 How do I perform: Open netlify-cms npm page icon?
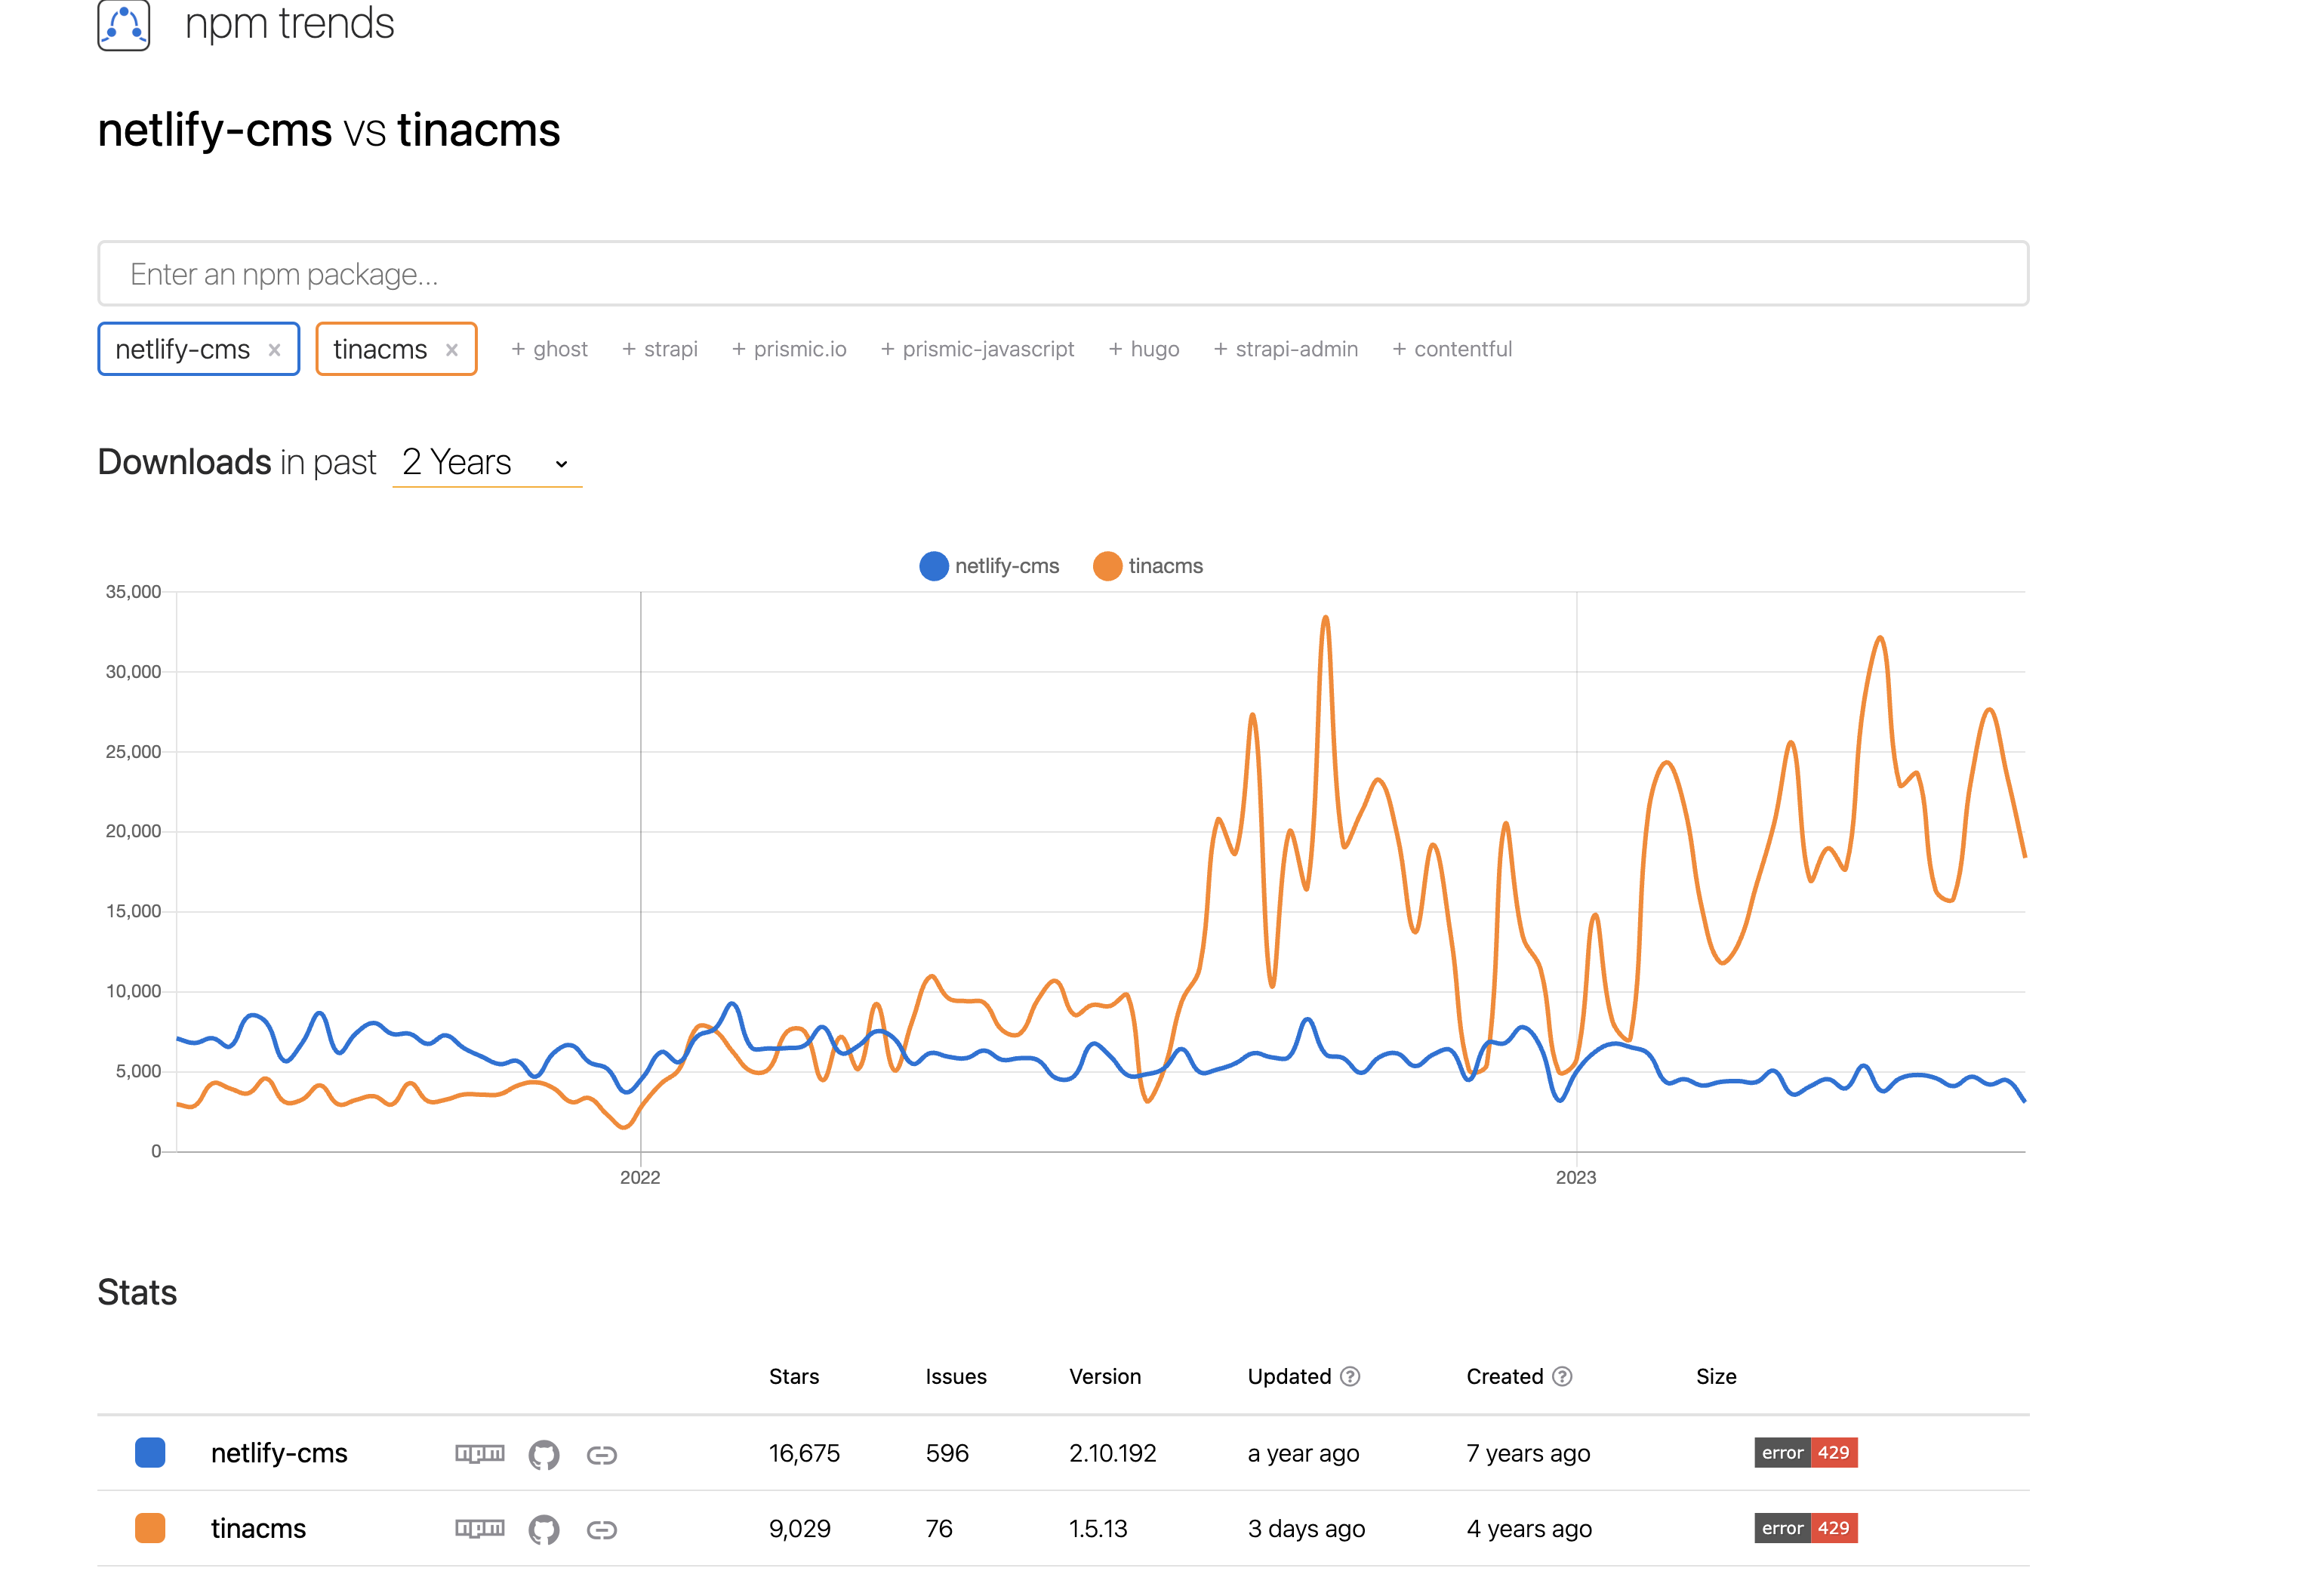coord(479,1453)
